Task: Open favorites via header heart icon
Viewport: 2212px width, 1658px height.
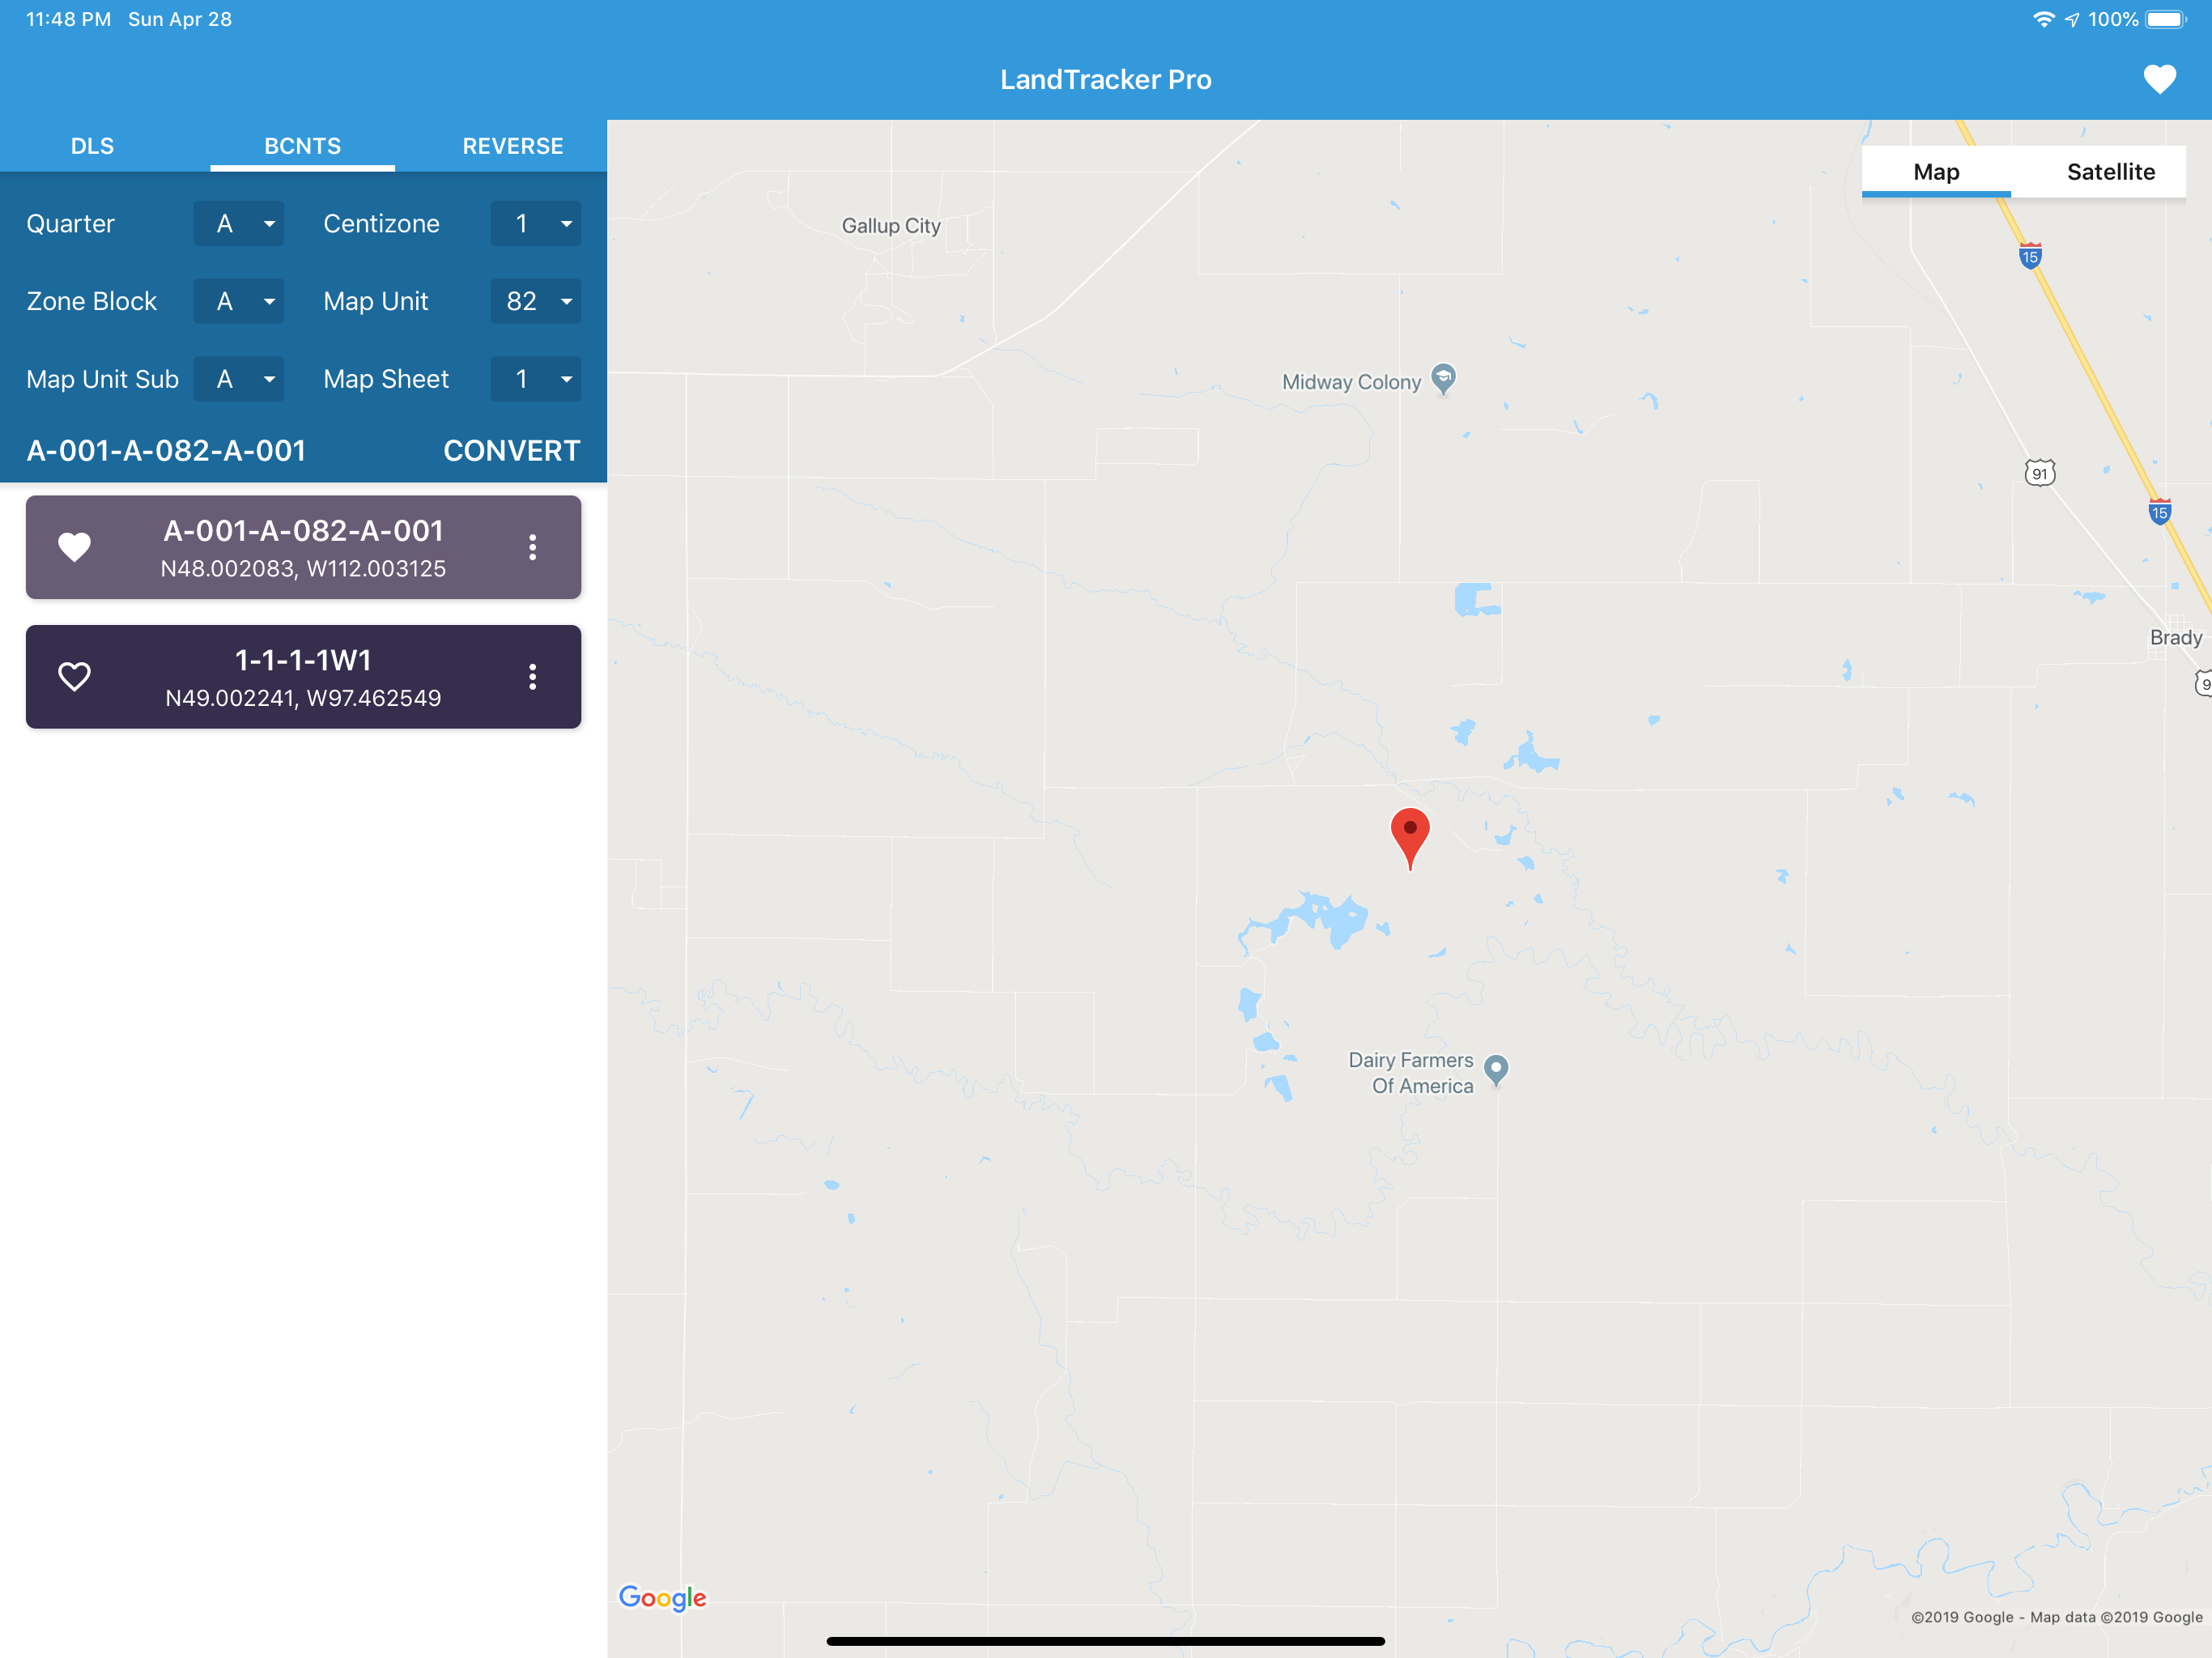Action: (x=2159, y=79)
